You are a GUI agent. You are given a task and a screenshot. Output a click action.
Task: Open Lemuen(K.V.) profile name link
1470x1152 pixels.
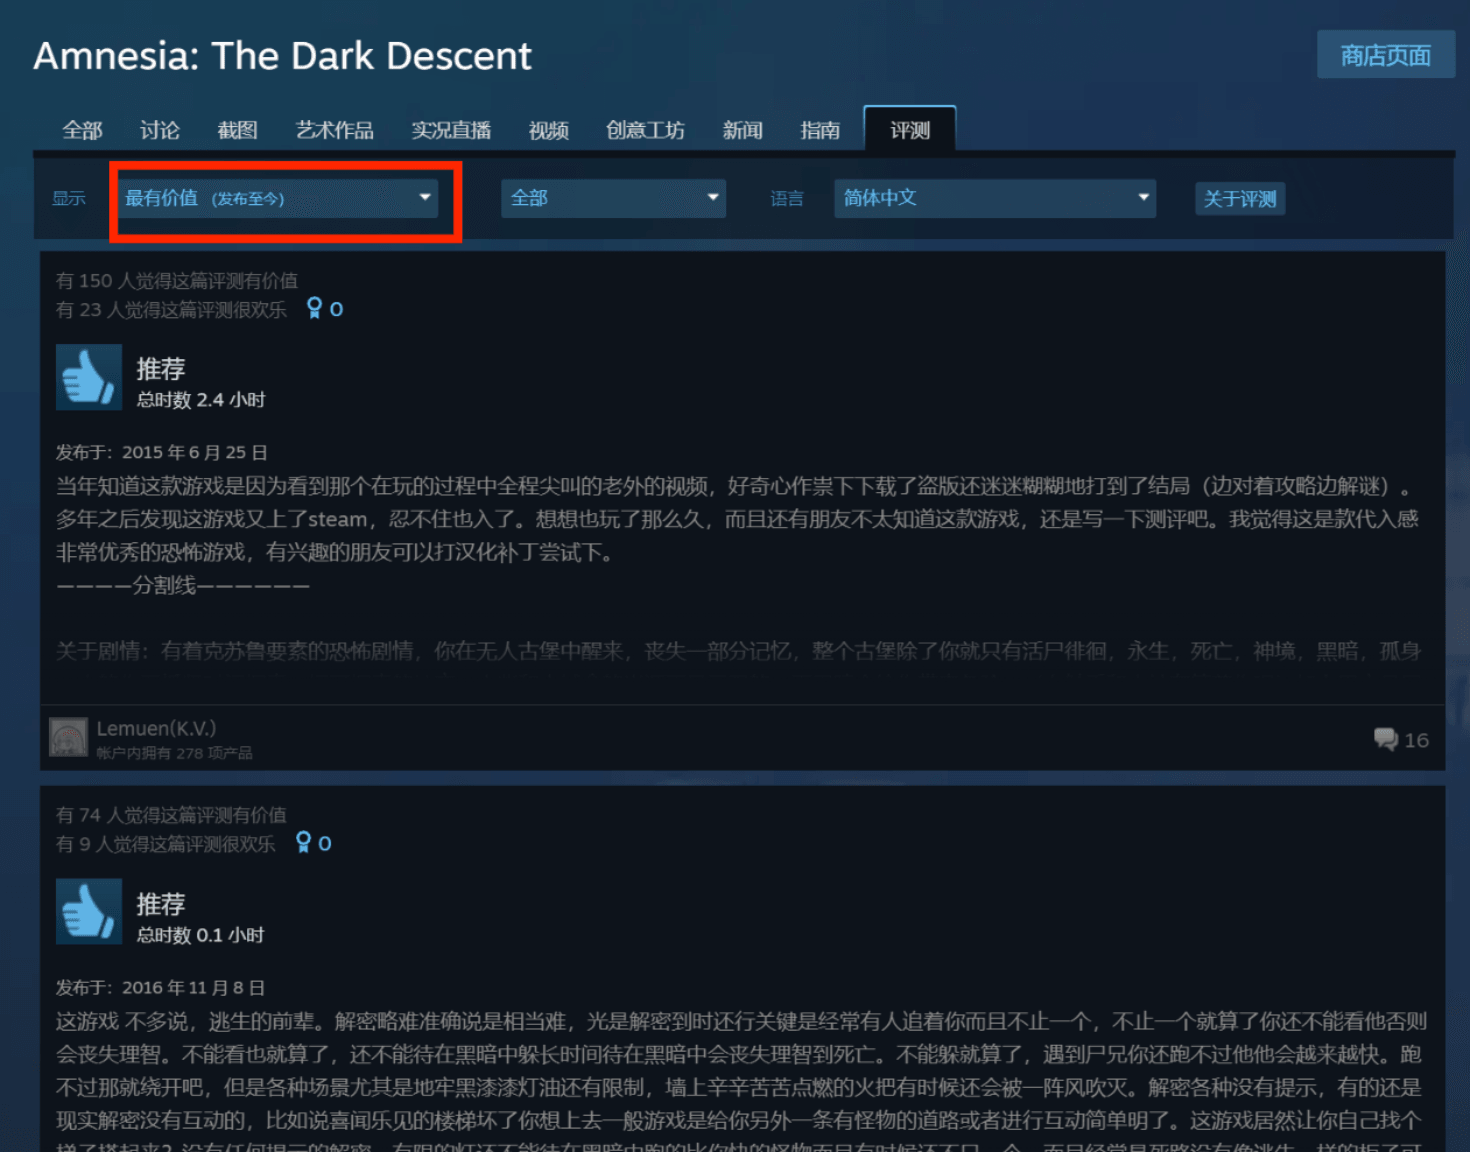coord(156,728)
